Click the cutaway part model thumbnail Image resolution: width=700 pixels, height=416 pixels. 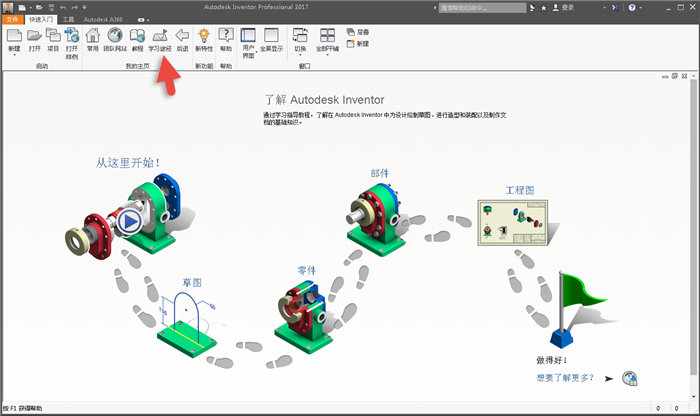coord(304,315)
